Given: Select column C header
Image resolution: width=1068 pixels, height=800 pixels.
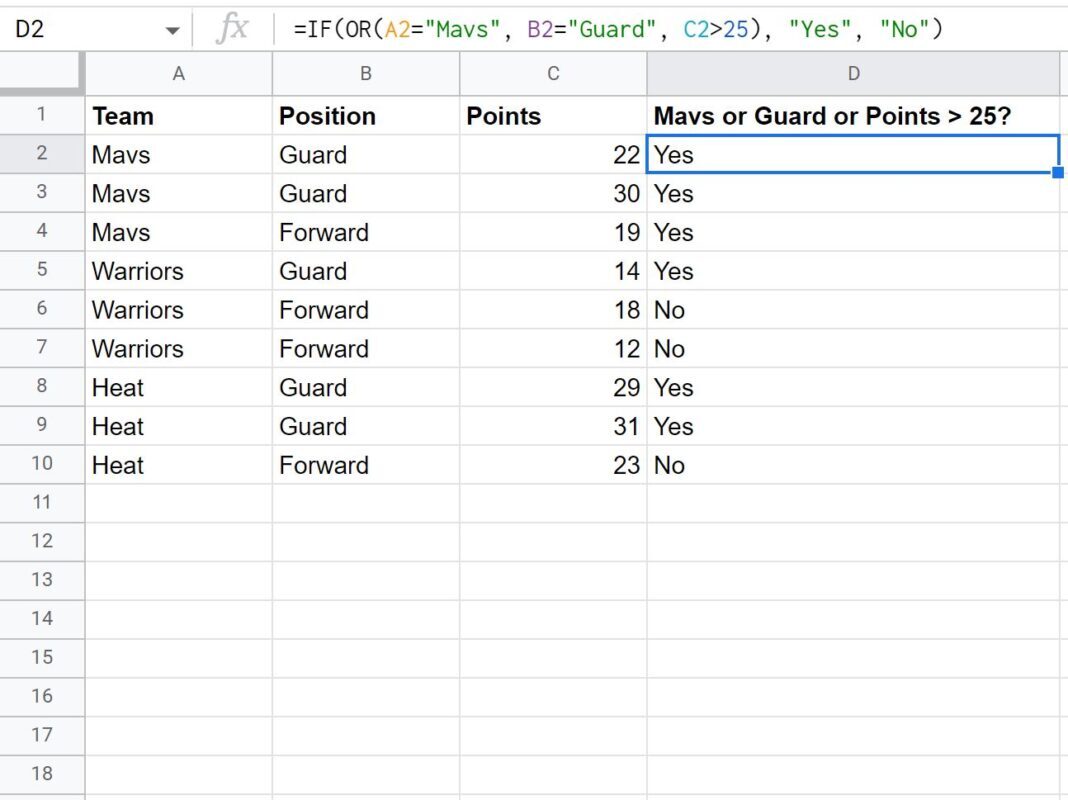Looking at the screenshot, I should pyautogui.click(x=553, y=73).
